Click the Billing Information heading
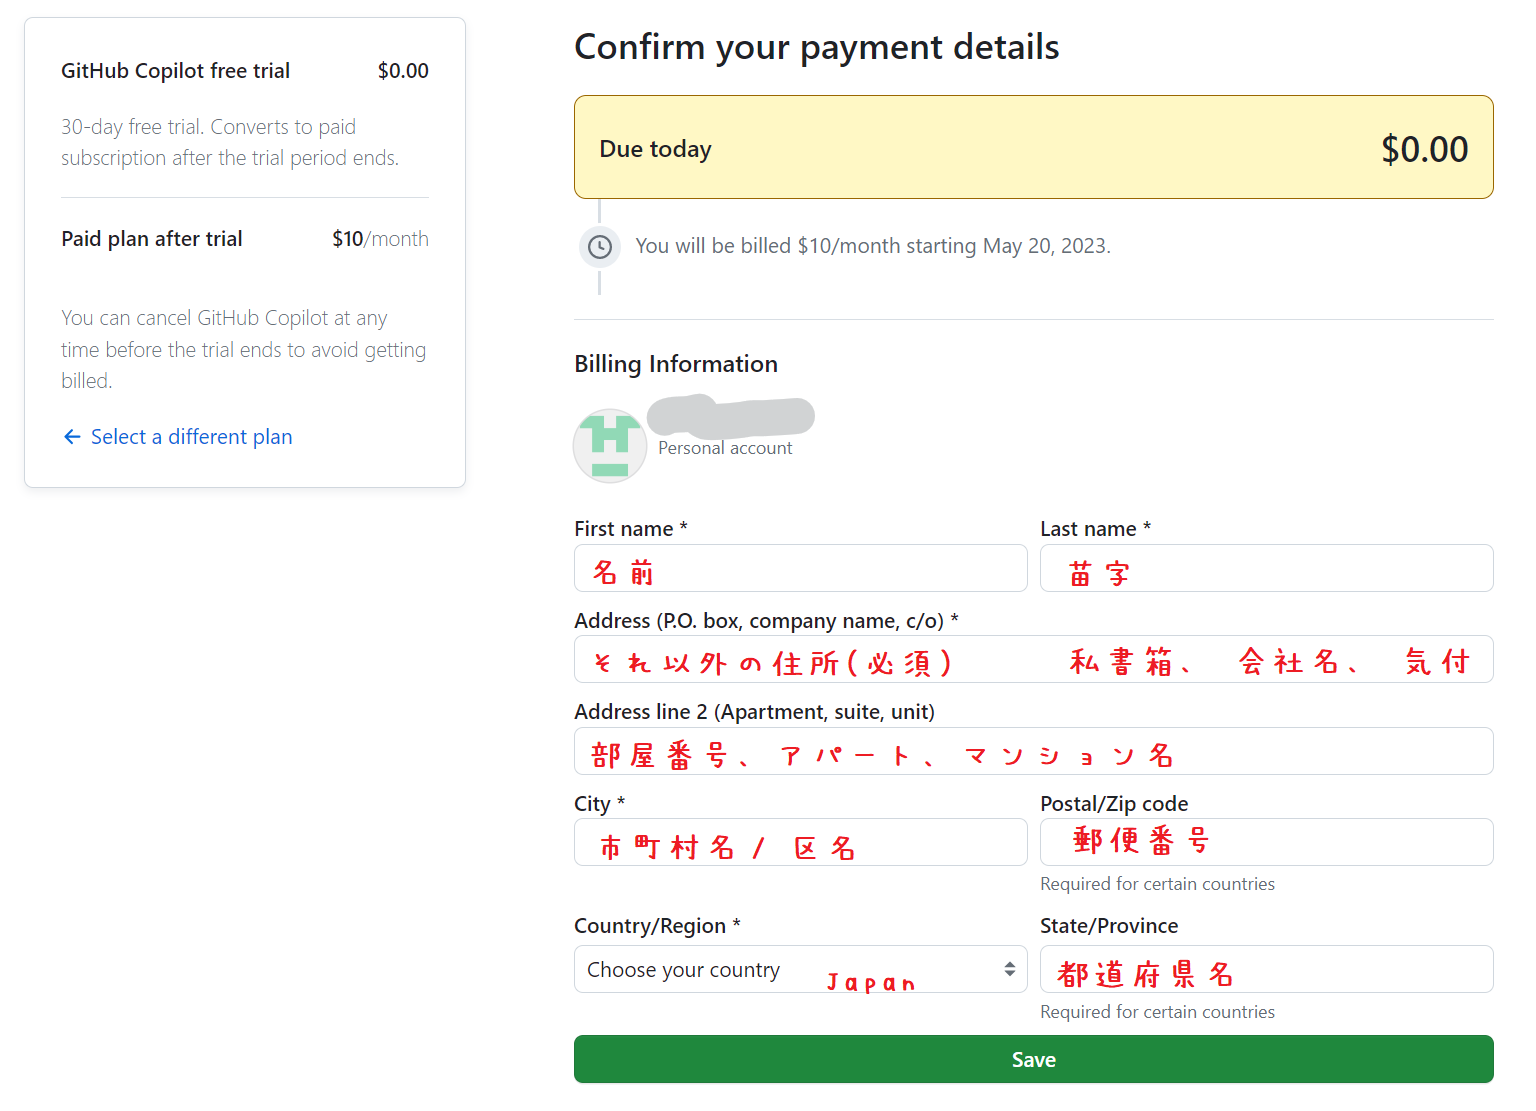Image resolution: width=1536 pixels, height=1111 pixels. [675, 363]
